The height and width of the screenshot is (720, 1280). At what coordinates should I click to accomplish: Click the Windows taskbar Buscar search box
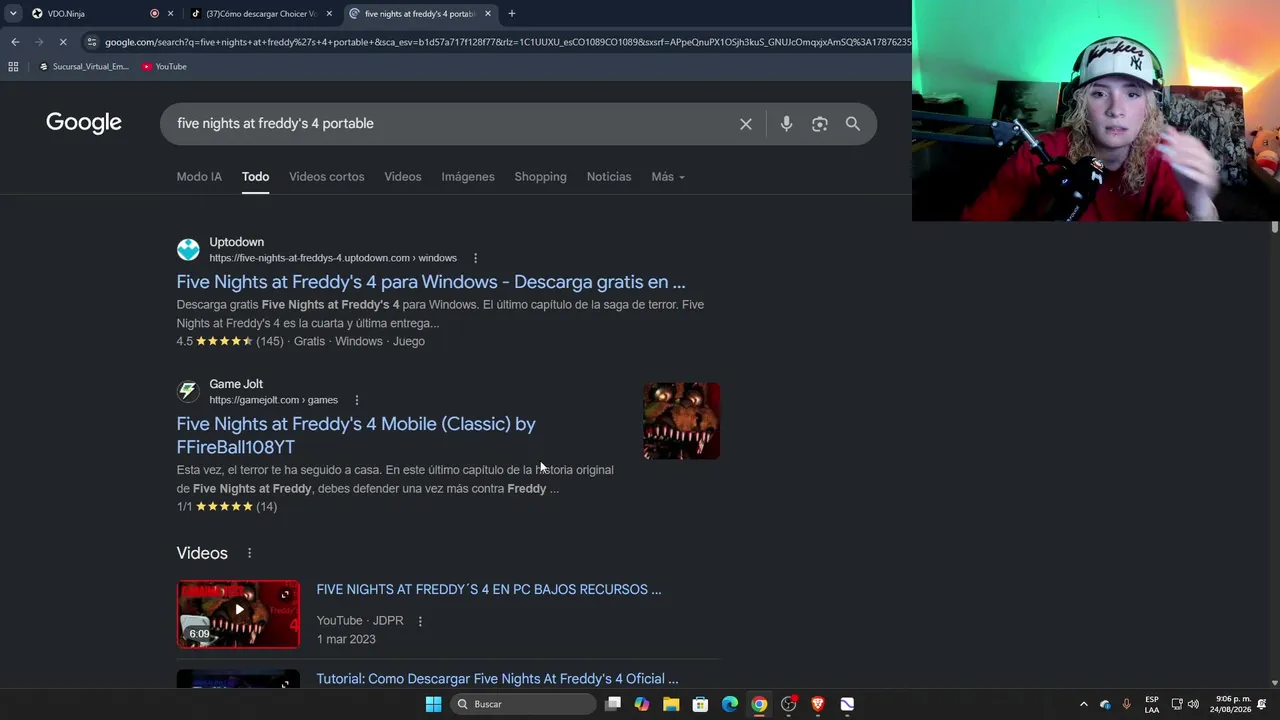pyautogui.click(x=523, y=704)
